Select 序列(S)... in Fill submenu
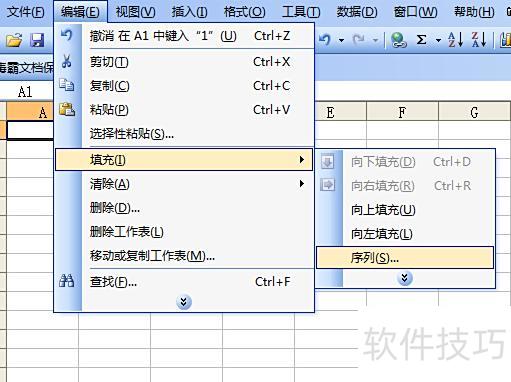The width and height of the screenshot is (511, 382). tap(405, 258)
